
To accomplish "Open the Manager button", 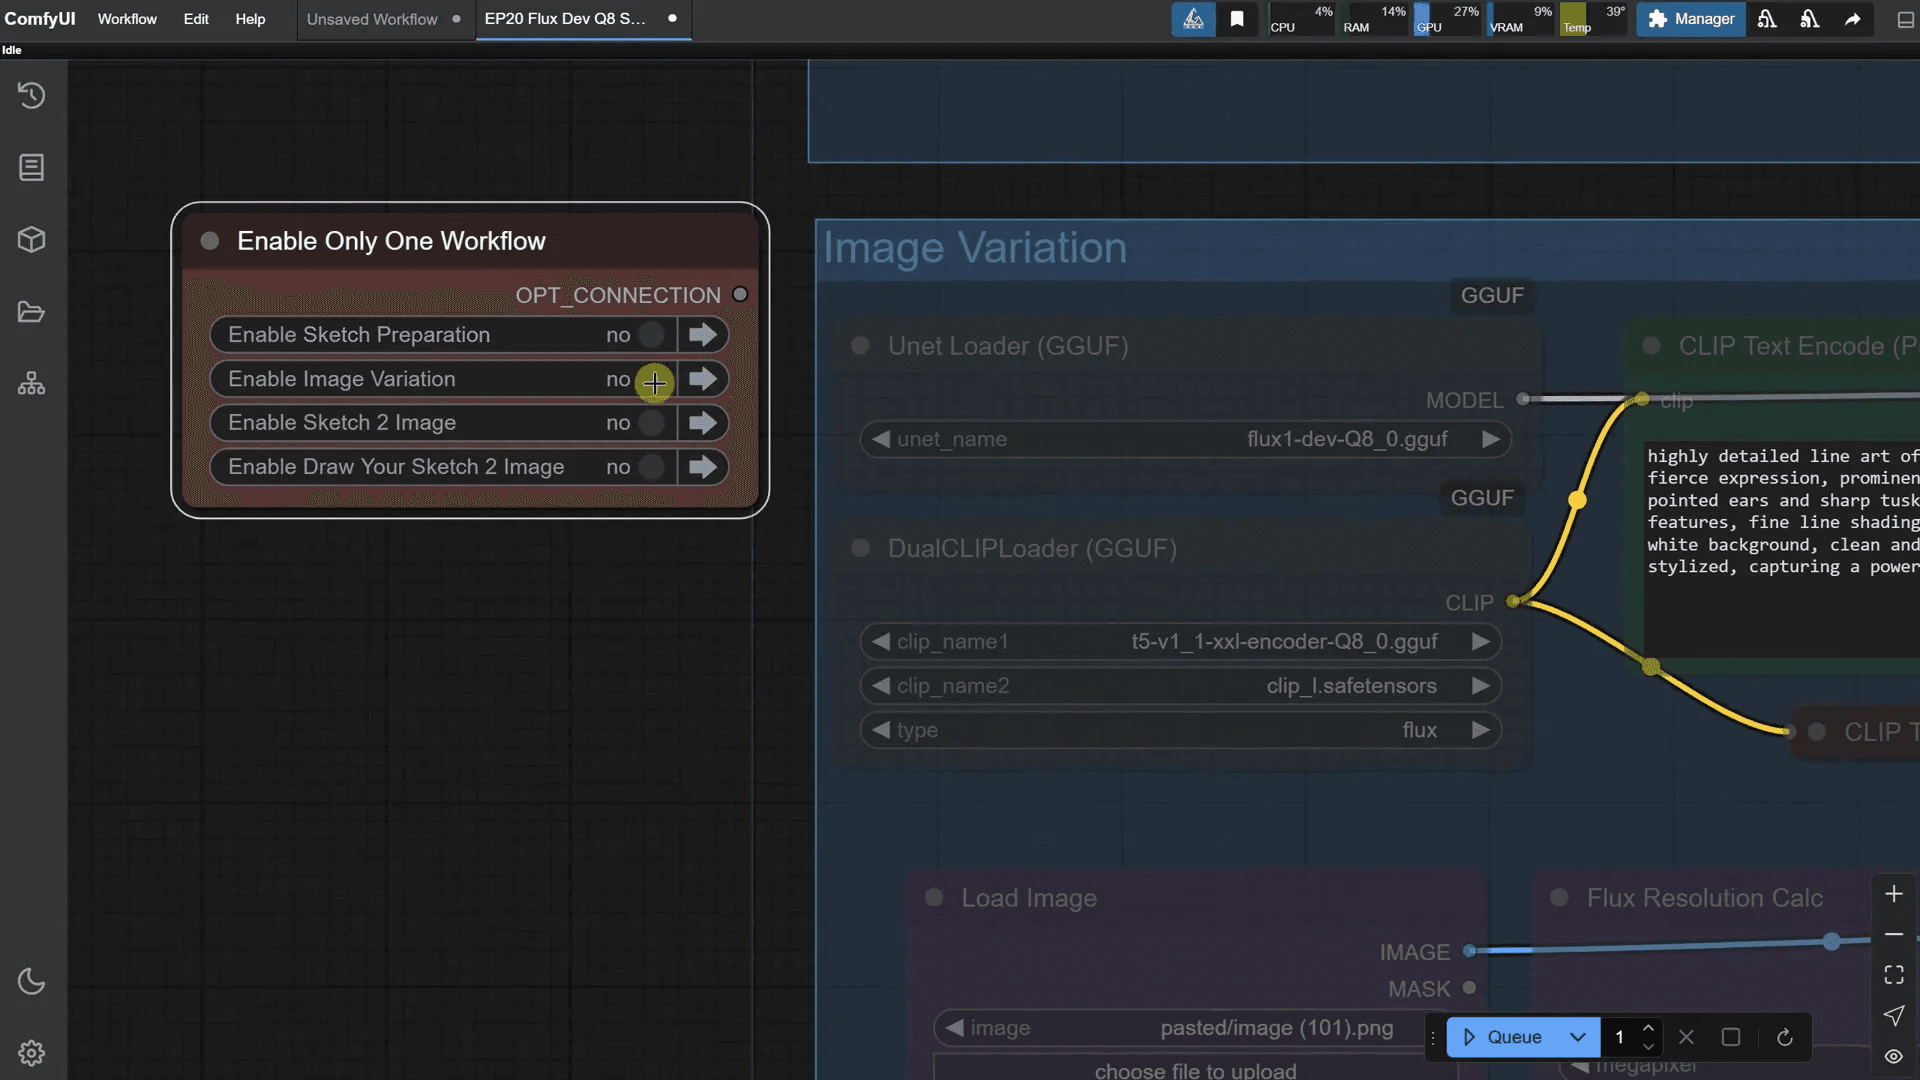I will pos(1691,19).
